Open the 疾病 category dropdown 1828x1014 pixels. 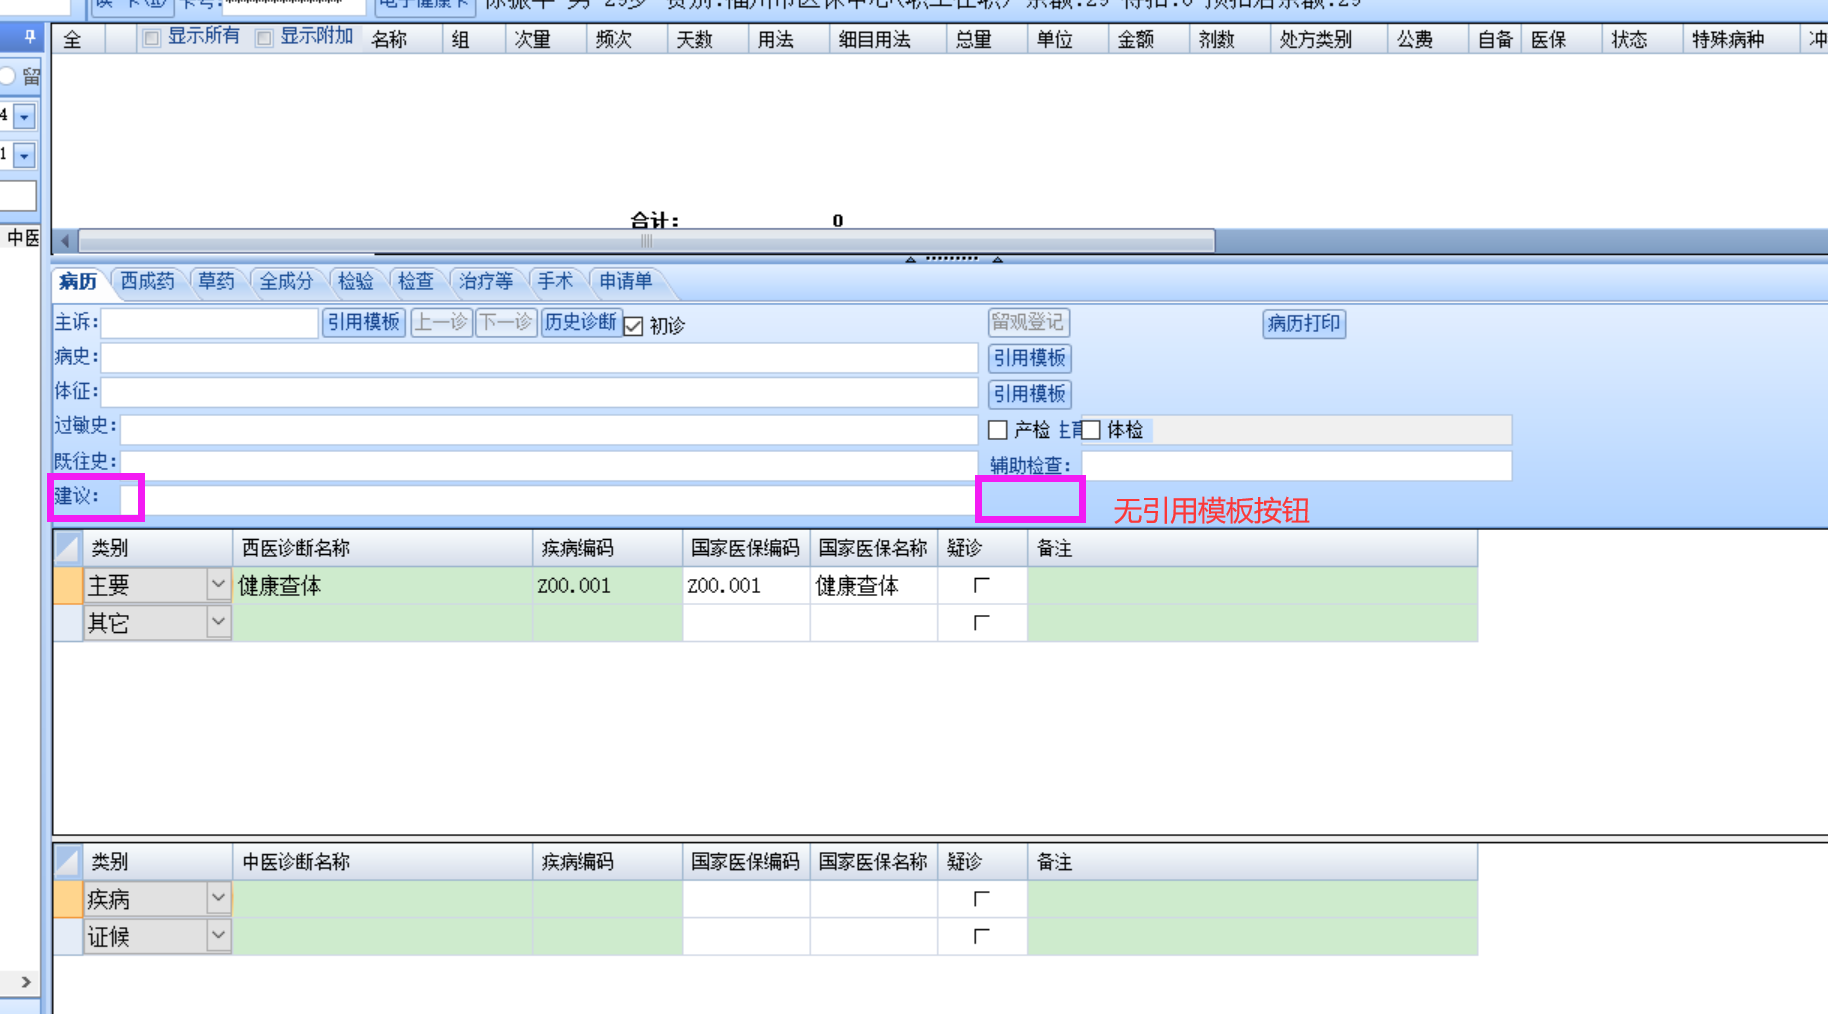point(218,898)
